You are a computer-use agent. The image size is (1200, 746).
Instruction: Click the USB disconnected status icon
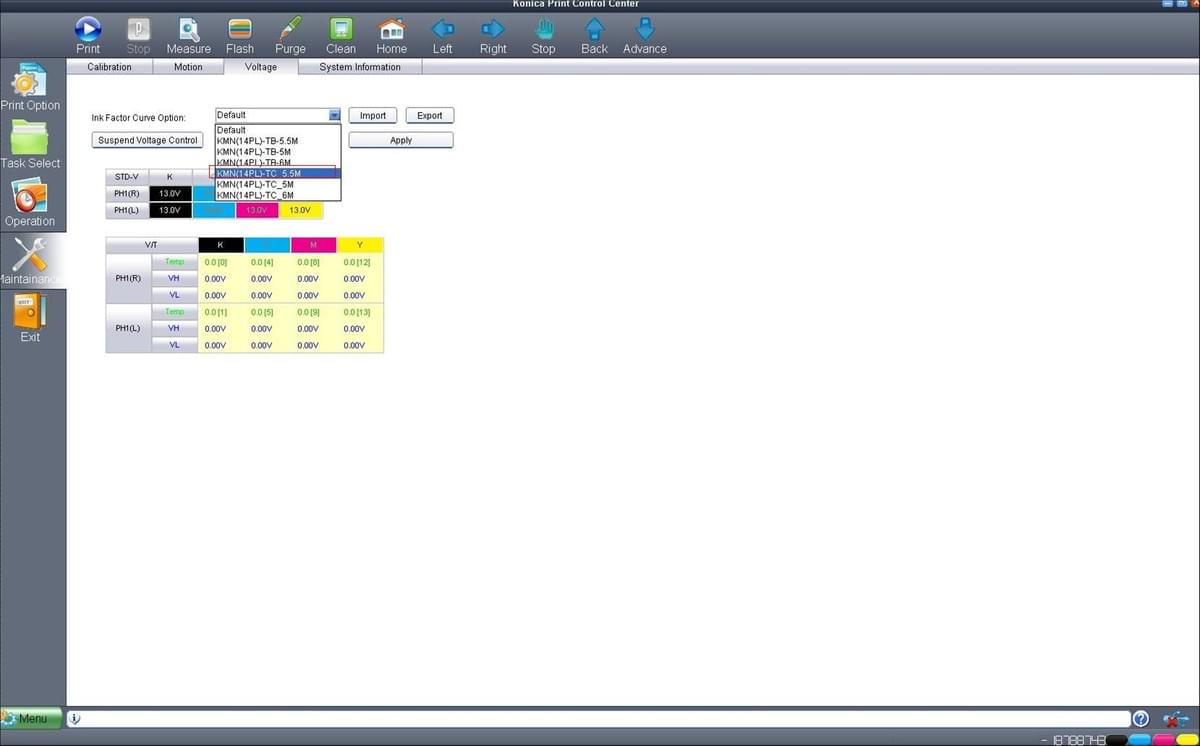click(x=1174, y=718)
